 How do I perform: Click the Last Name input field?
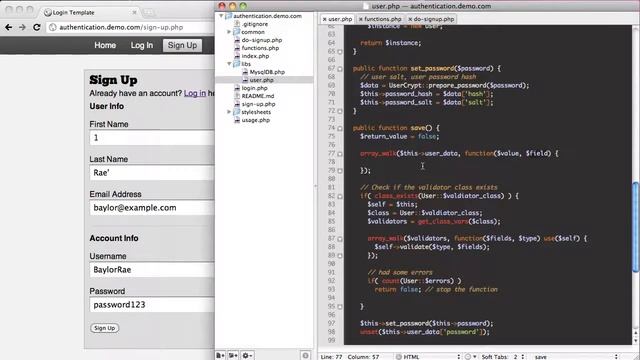point(152,173)
